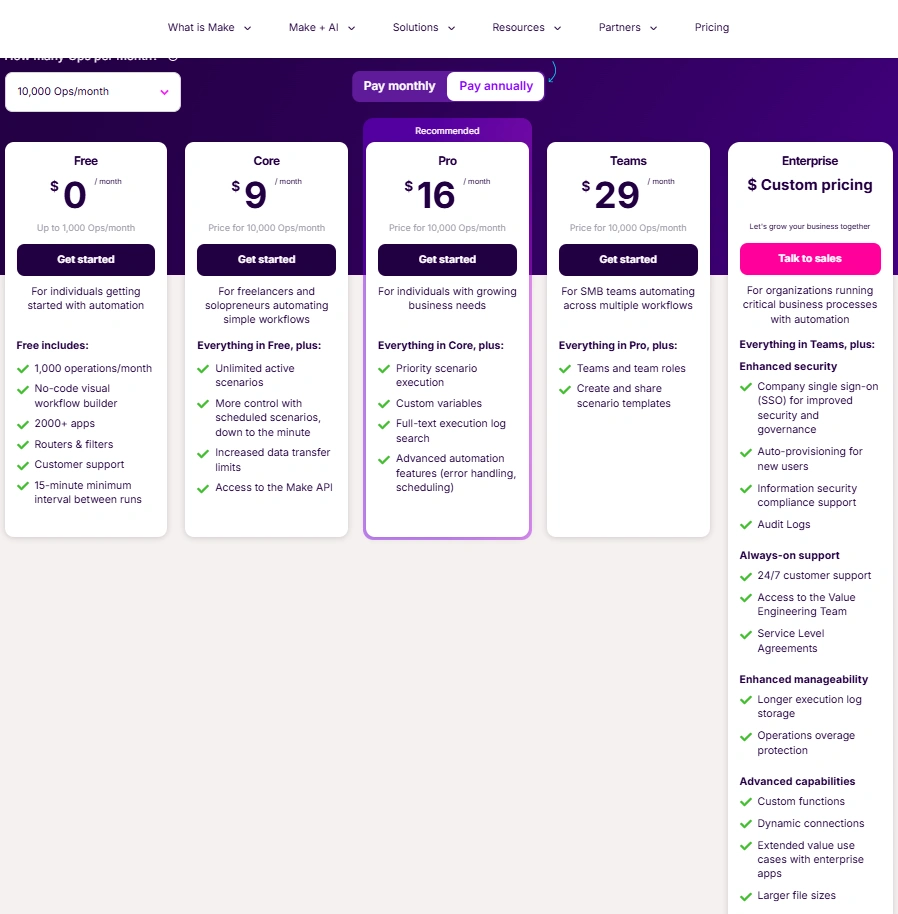The image size is (898, 914).
Task: Open the What is Make menu
Action: click(x=209, y=27)
